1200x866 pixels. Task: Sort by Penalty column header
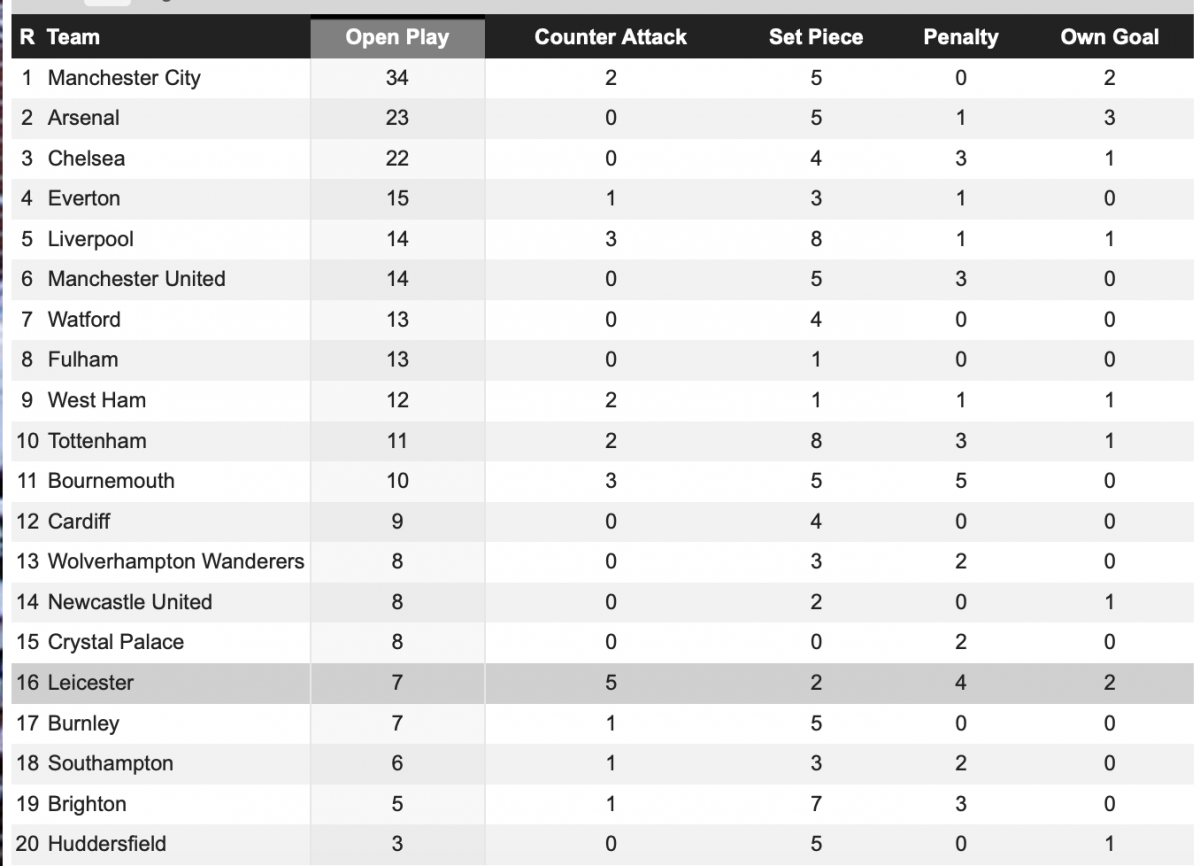coord(960,37)
